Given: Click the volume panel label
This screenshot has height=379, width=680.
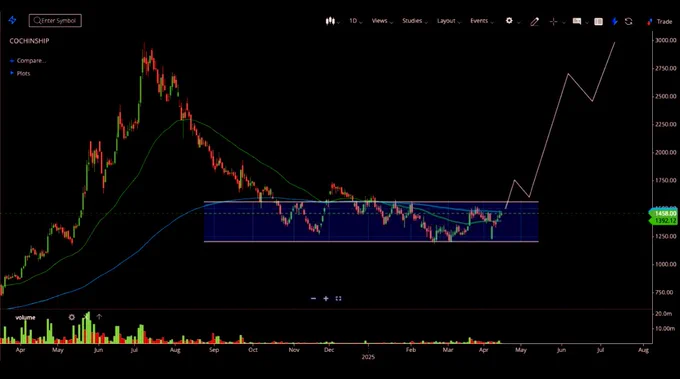Looking at the screenshot, I should 25,317.
